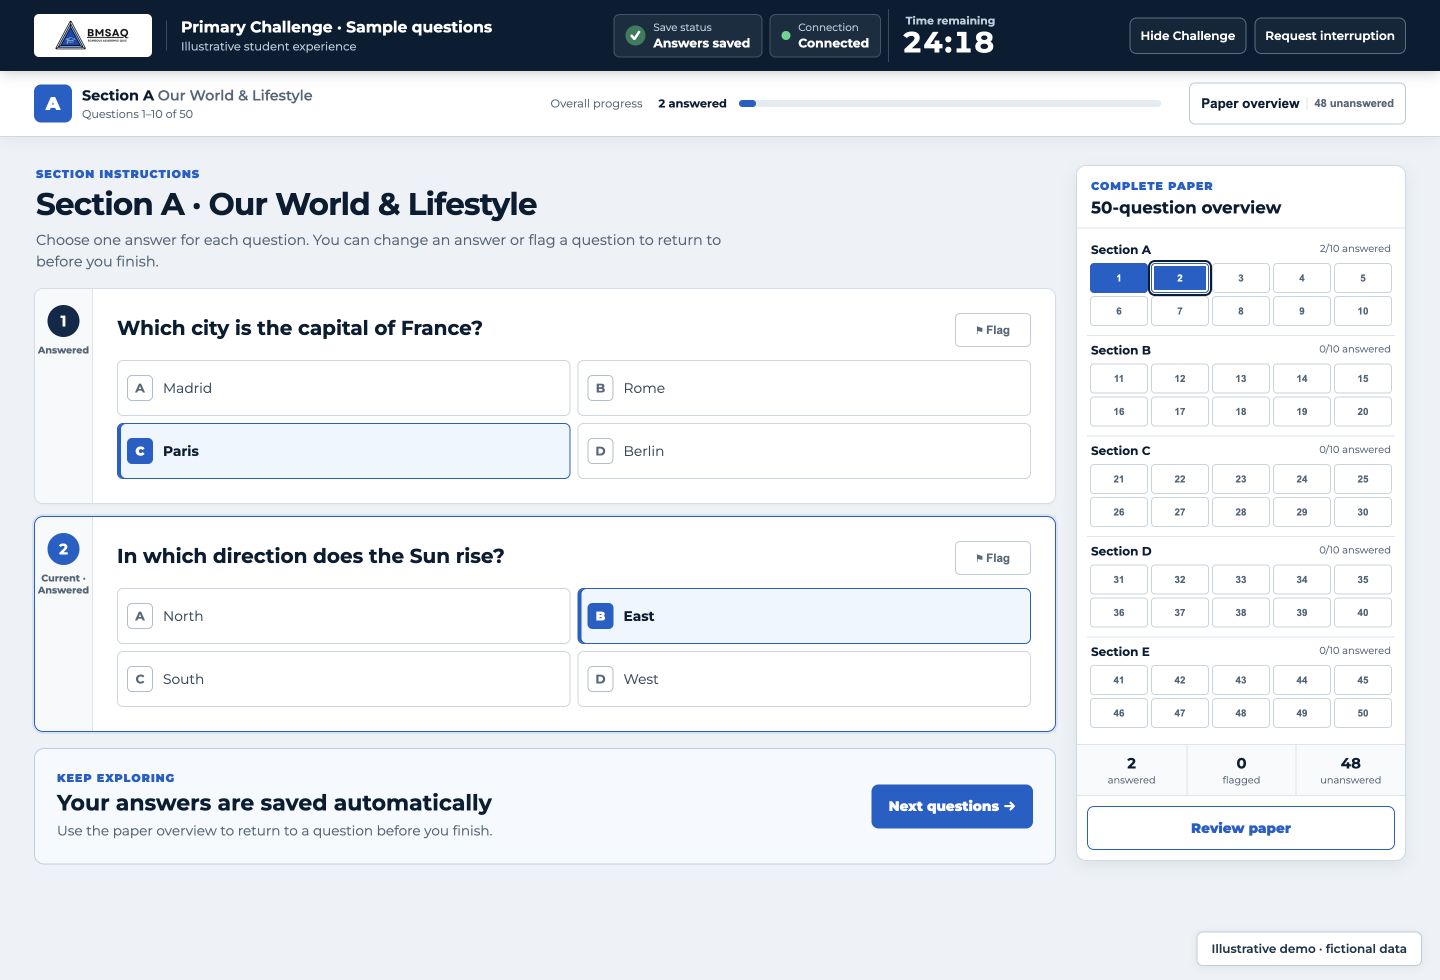The height and width of the screenshot is (980, 1440).
Task: Click question 2 number badge
Action: tap(63, 549)
